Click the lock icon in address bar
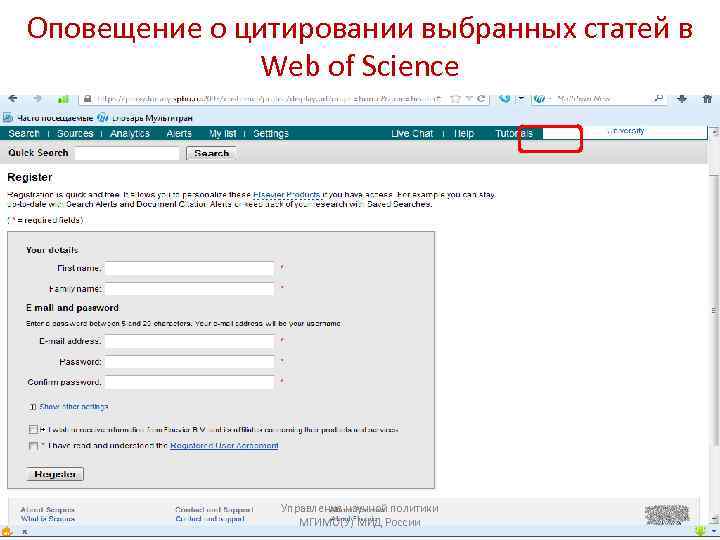Image resolution: width=720 pixels, height=540 pixels. [x=87, y=99]
